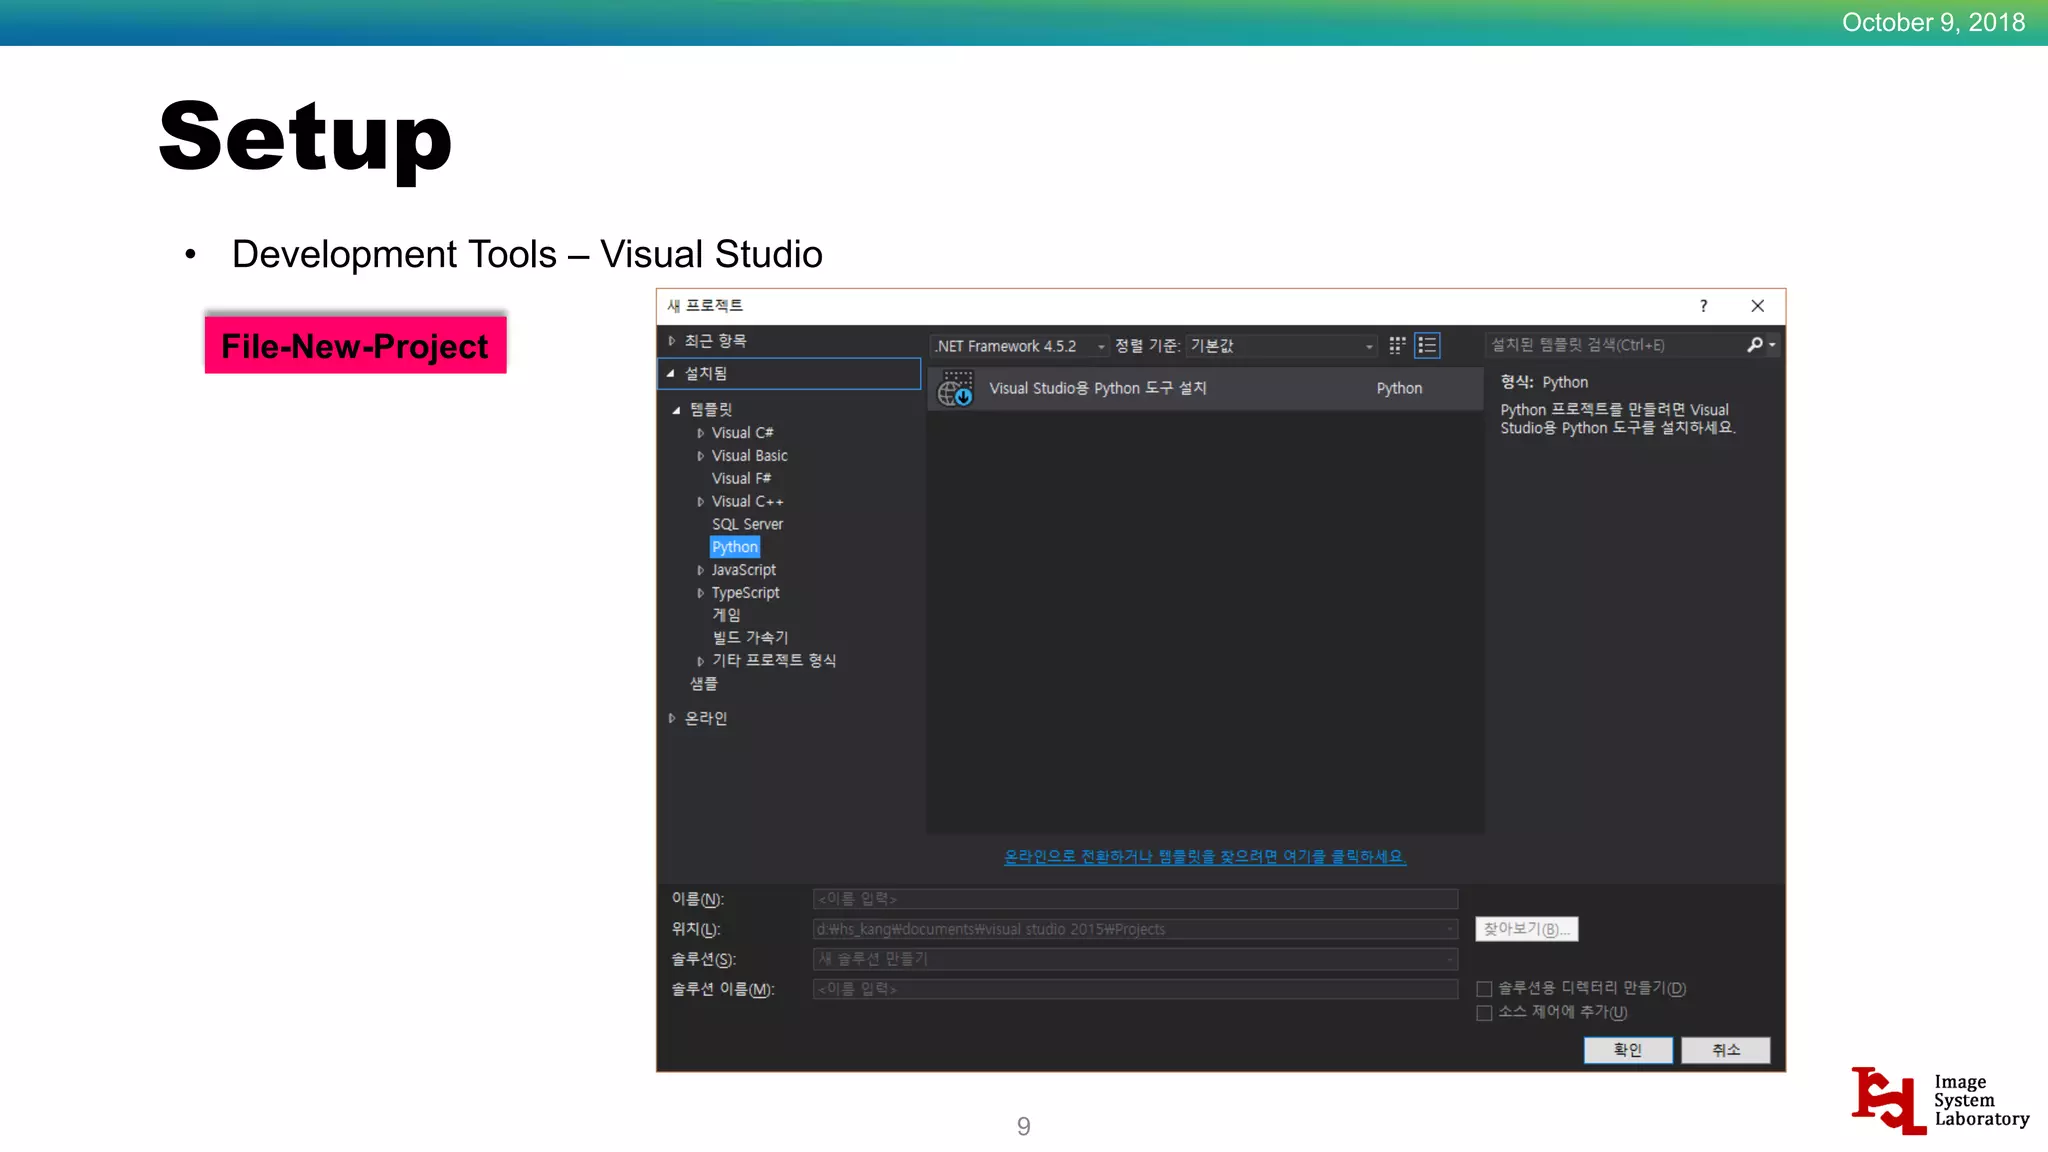Expand the TypeScript node arrow
The image size is (2048, 1152).
point(700,593)
